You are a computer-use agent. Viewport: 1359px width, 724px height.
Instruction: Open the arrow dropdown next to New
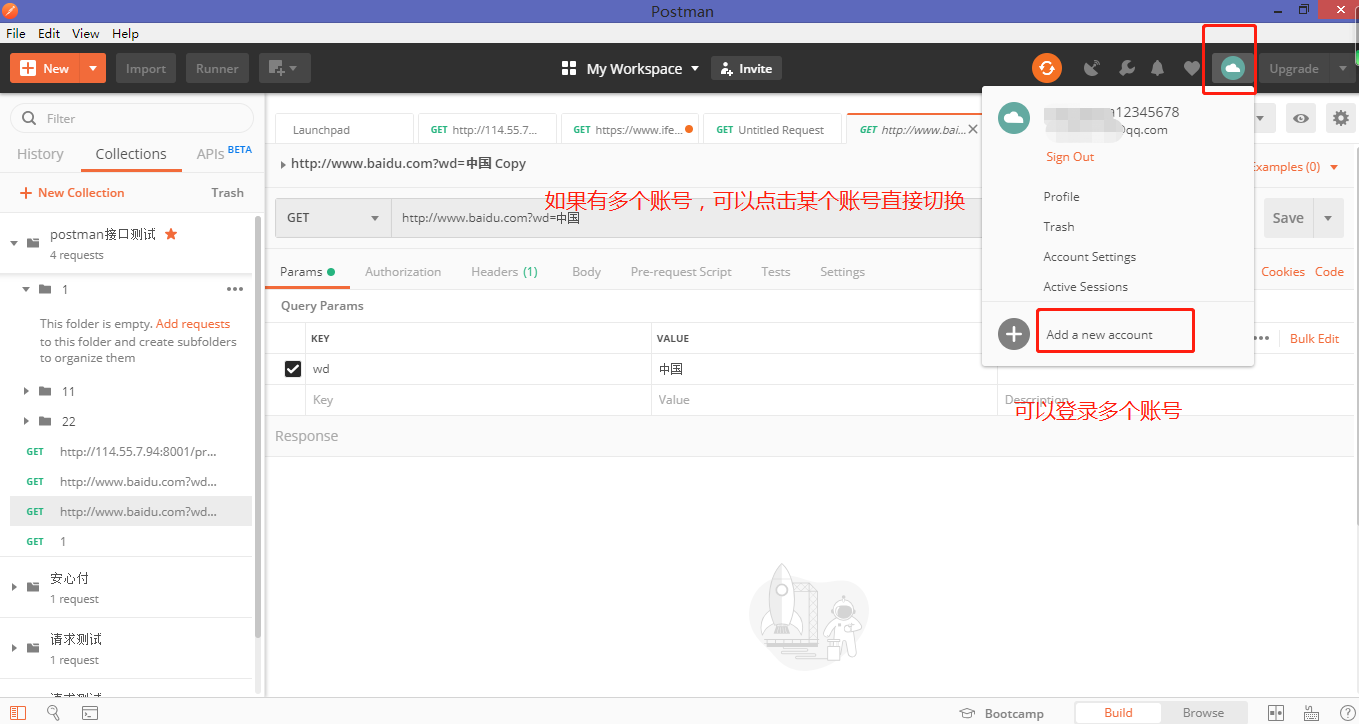tap(92, 68)
